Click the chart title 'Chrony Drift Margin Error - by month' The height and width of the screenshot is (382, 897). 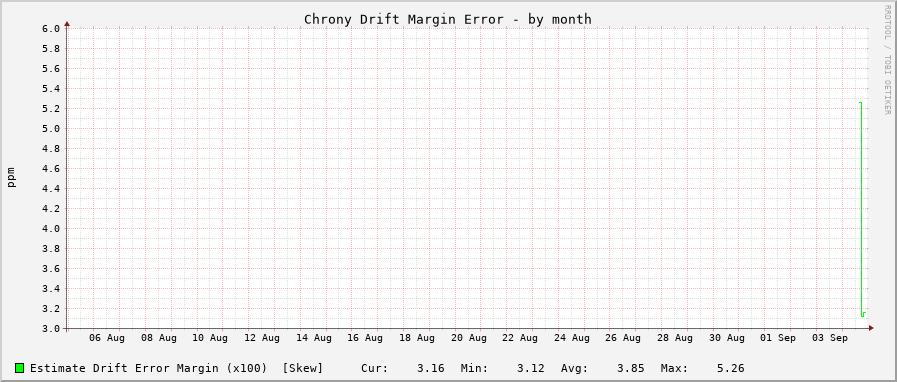[447, 19]
